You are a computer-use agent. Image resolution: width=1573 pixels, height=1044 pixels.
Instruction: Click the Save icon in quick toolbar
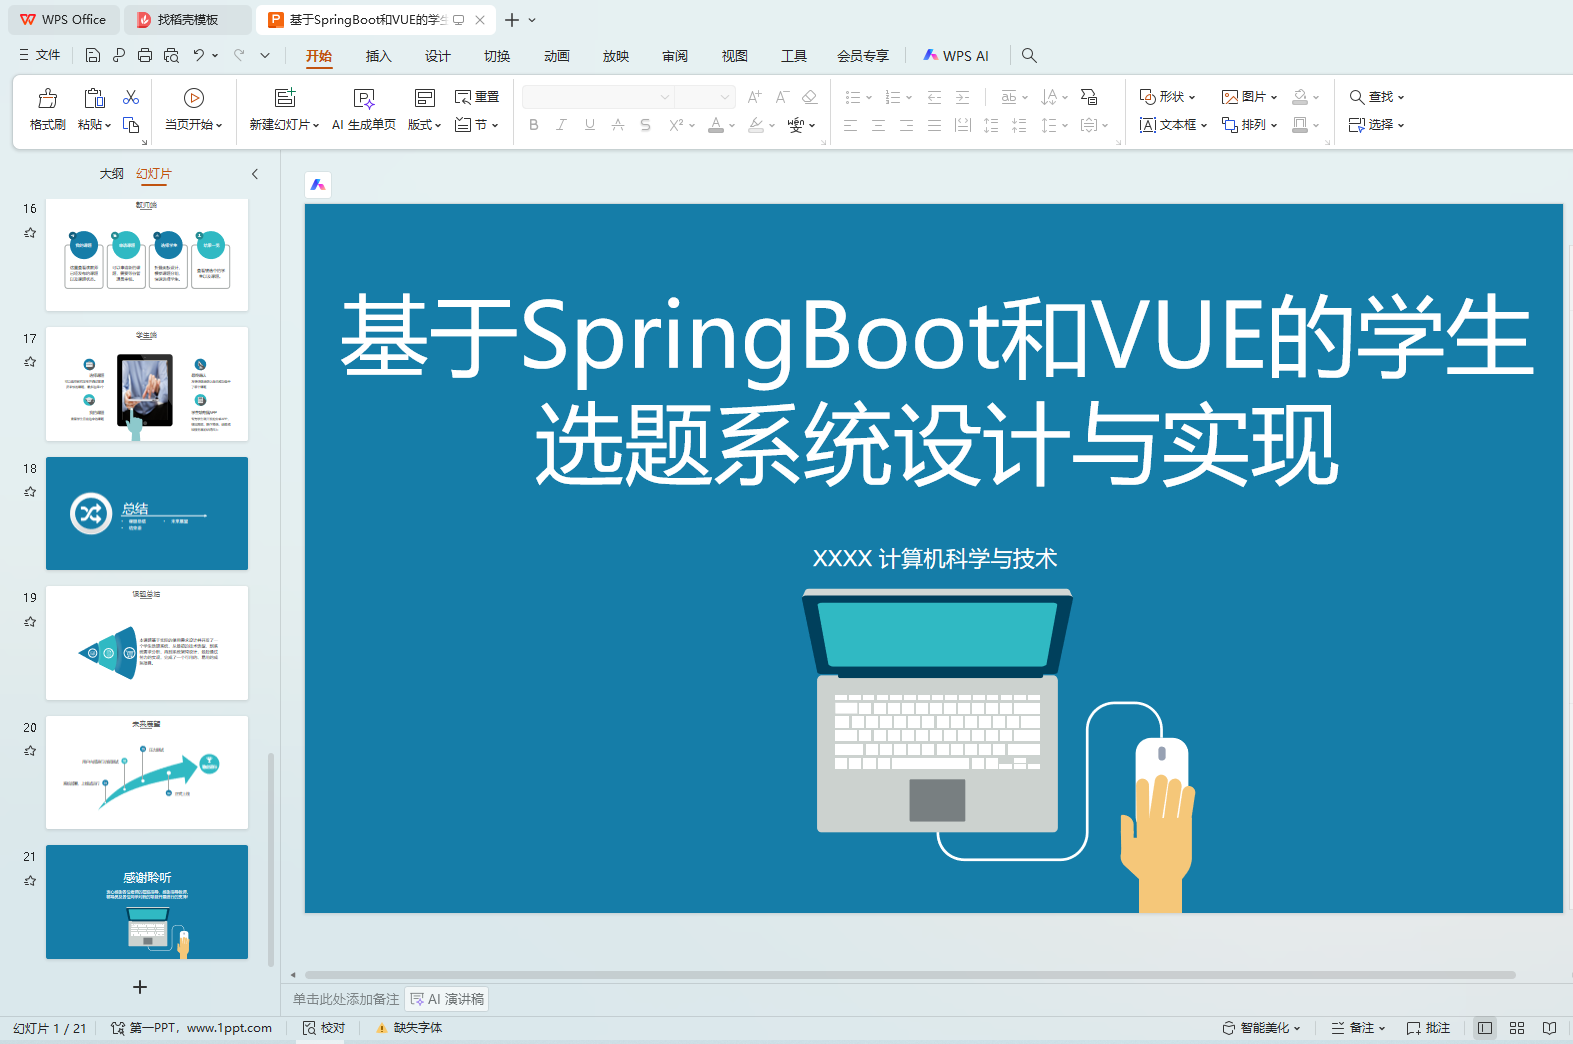point(93,56)
